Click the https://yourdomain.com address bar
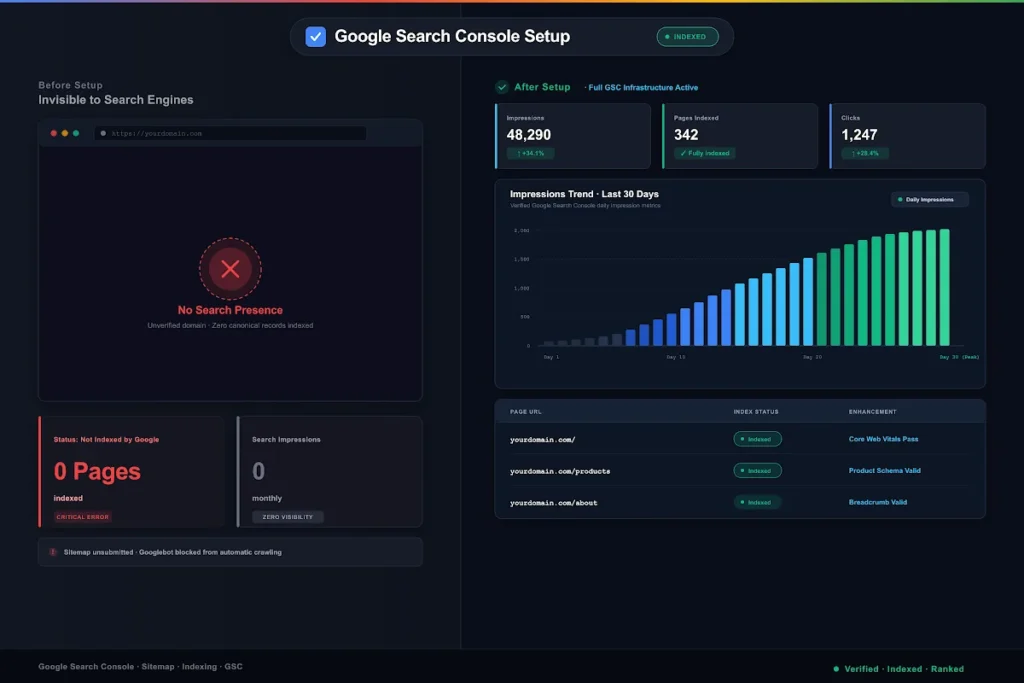Screen dimensions: 1024x683 coord(230,133)
